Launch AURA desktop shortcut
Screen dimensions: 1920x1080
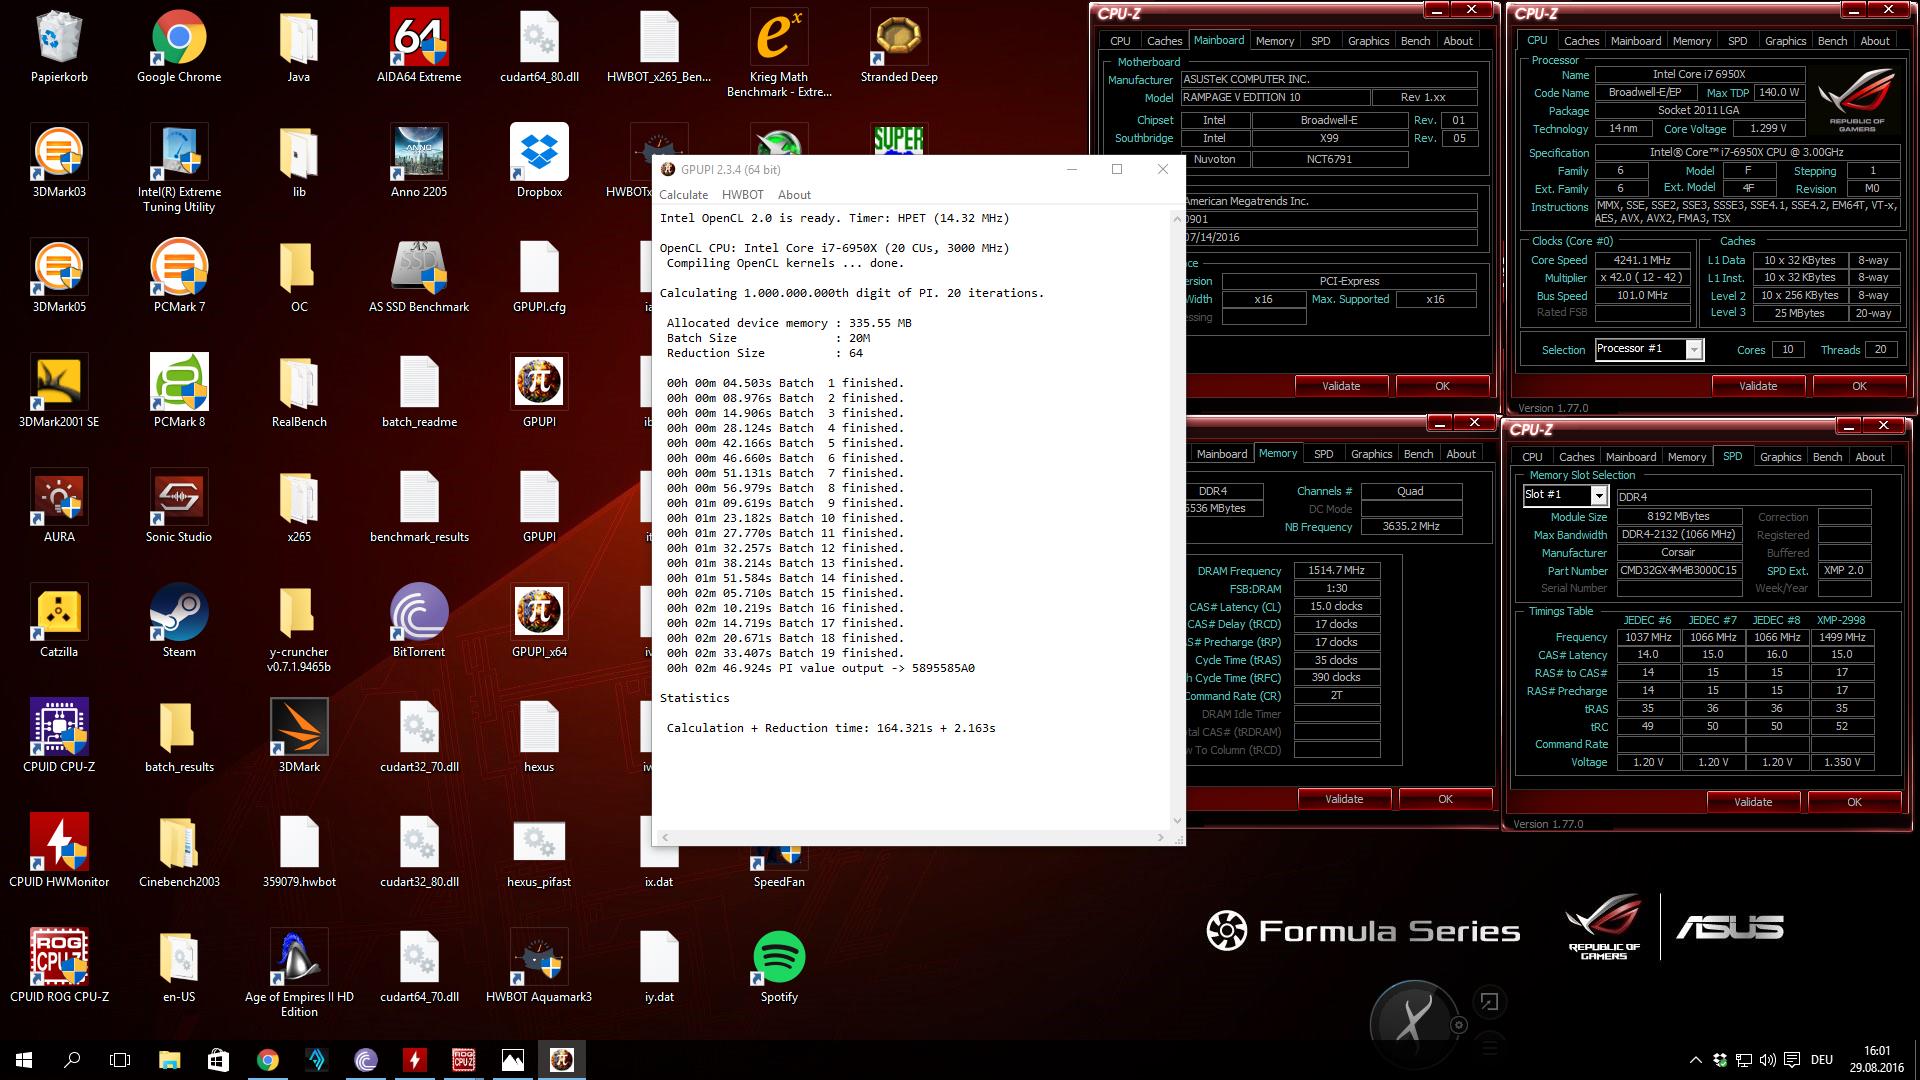coord(59,507)
